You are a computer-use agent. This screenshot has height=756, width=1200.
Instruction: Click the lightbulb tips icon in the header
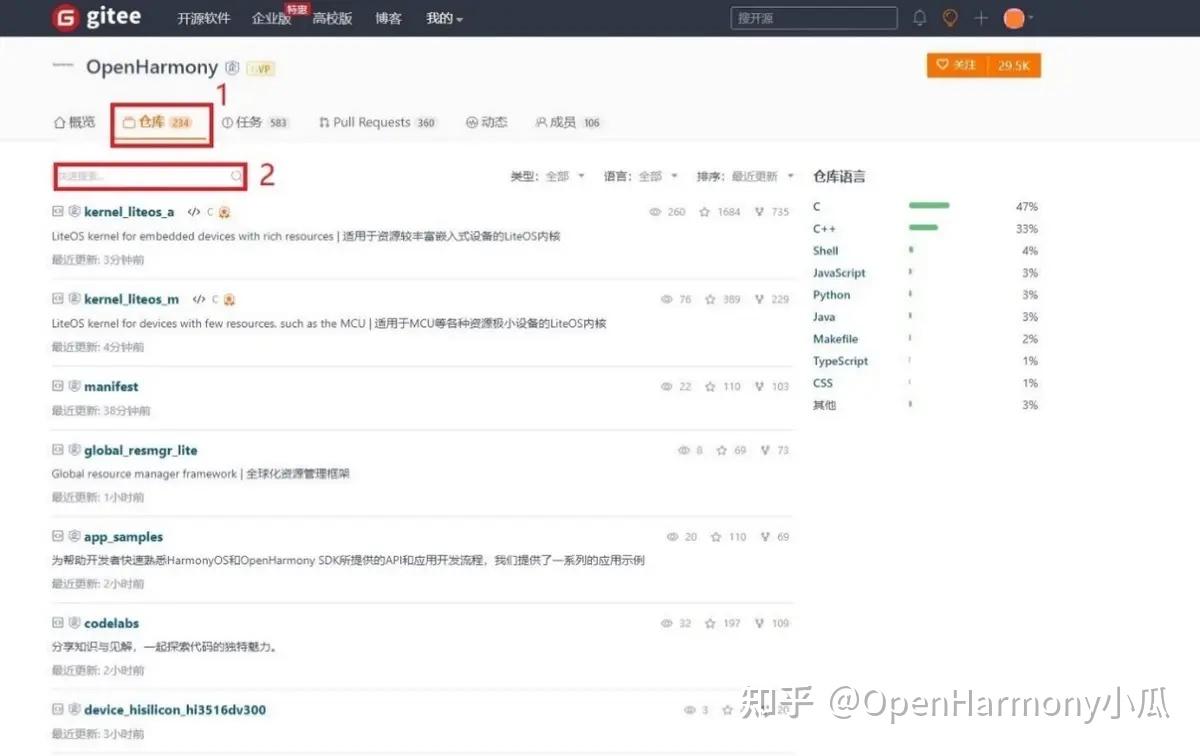tap(949, 17)
